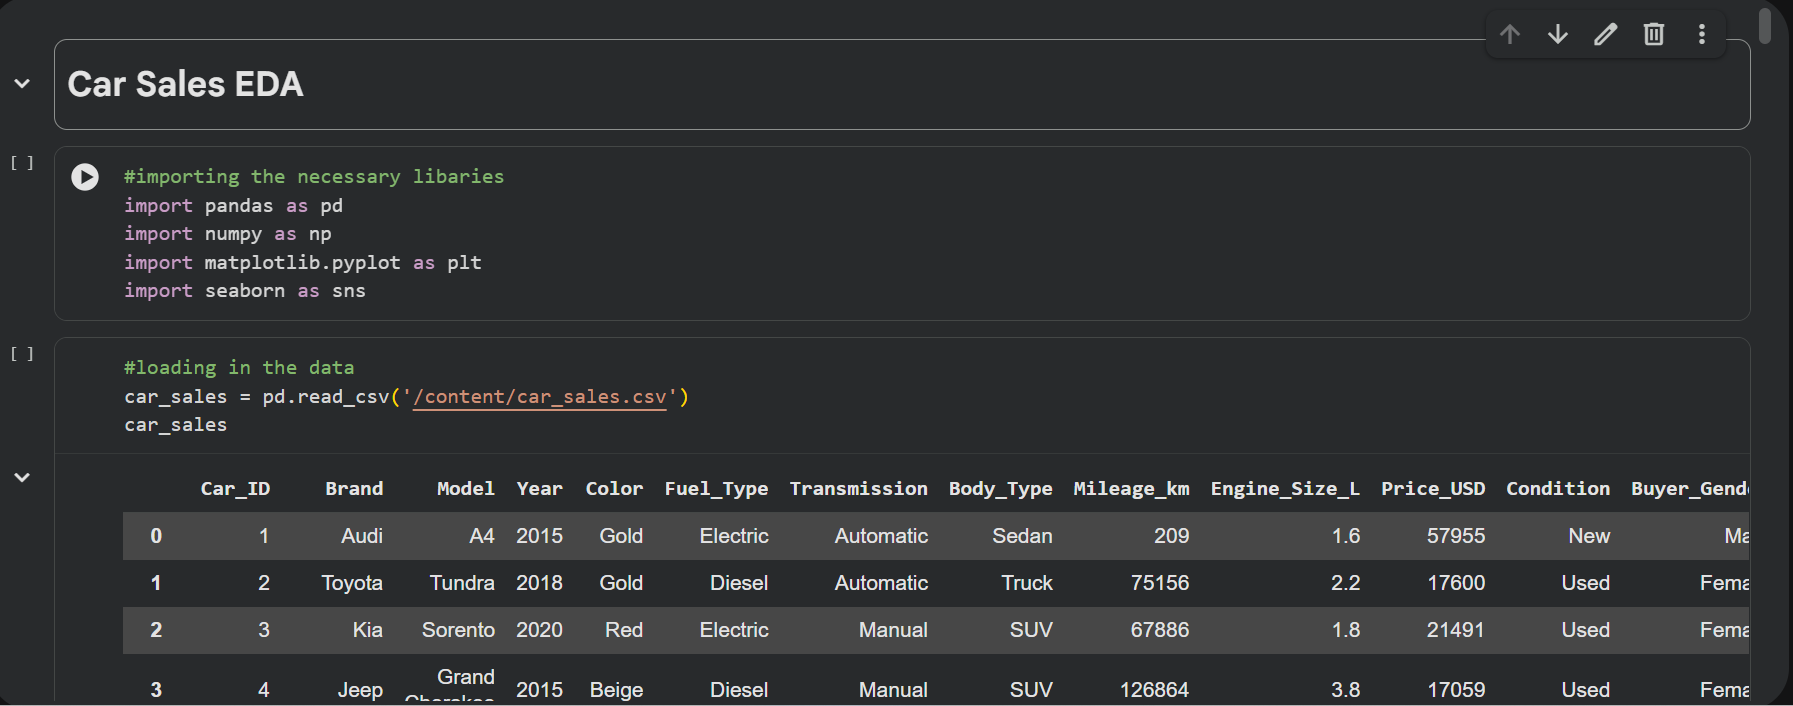This screenshot has width=1793, height=706.
Task: Click the Car Sales EDA heading
Action: point(185,84)
